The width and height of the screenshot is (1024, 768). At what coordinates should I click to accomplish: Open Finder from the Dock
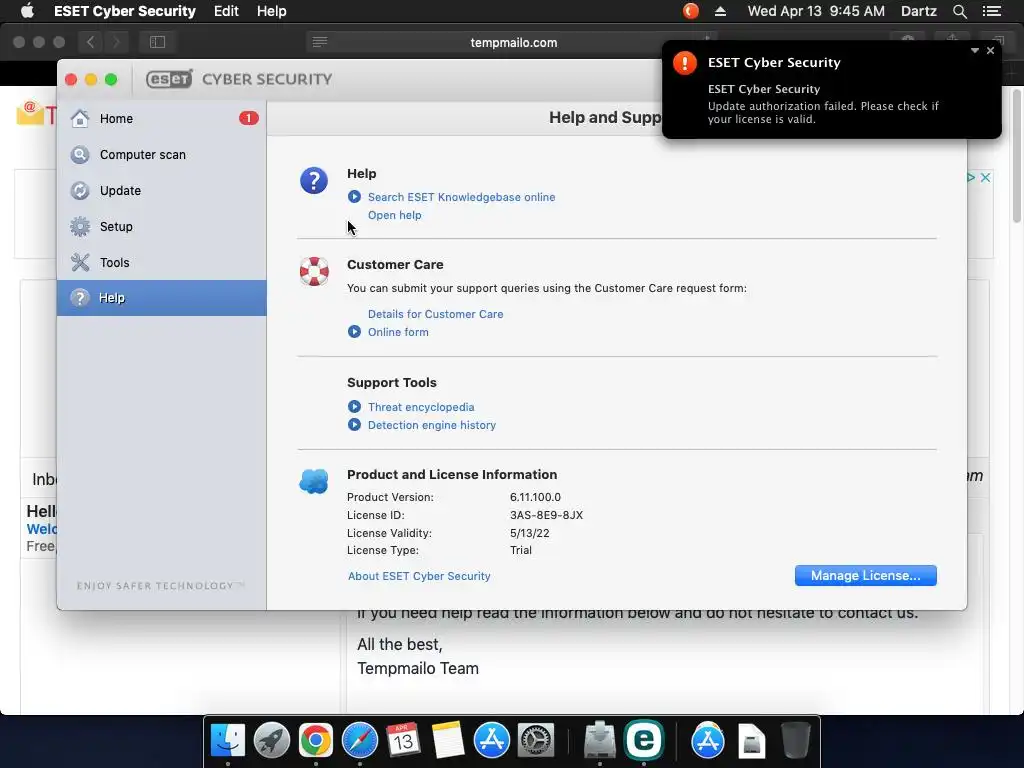227,741
